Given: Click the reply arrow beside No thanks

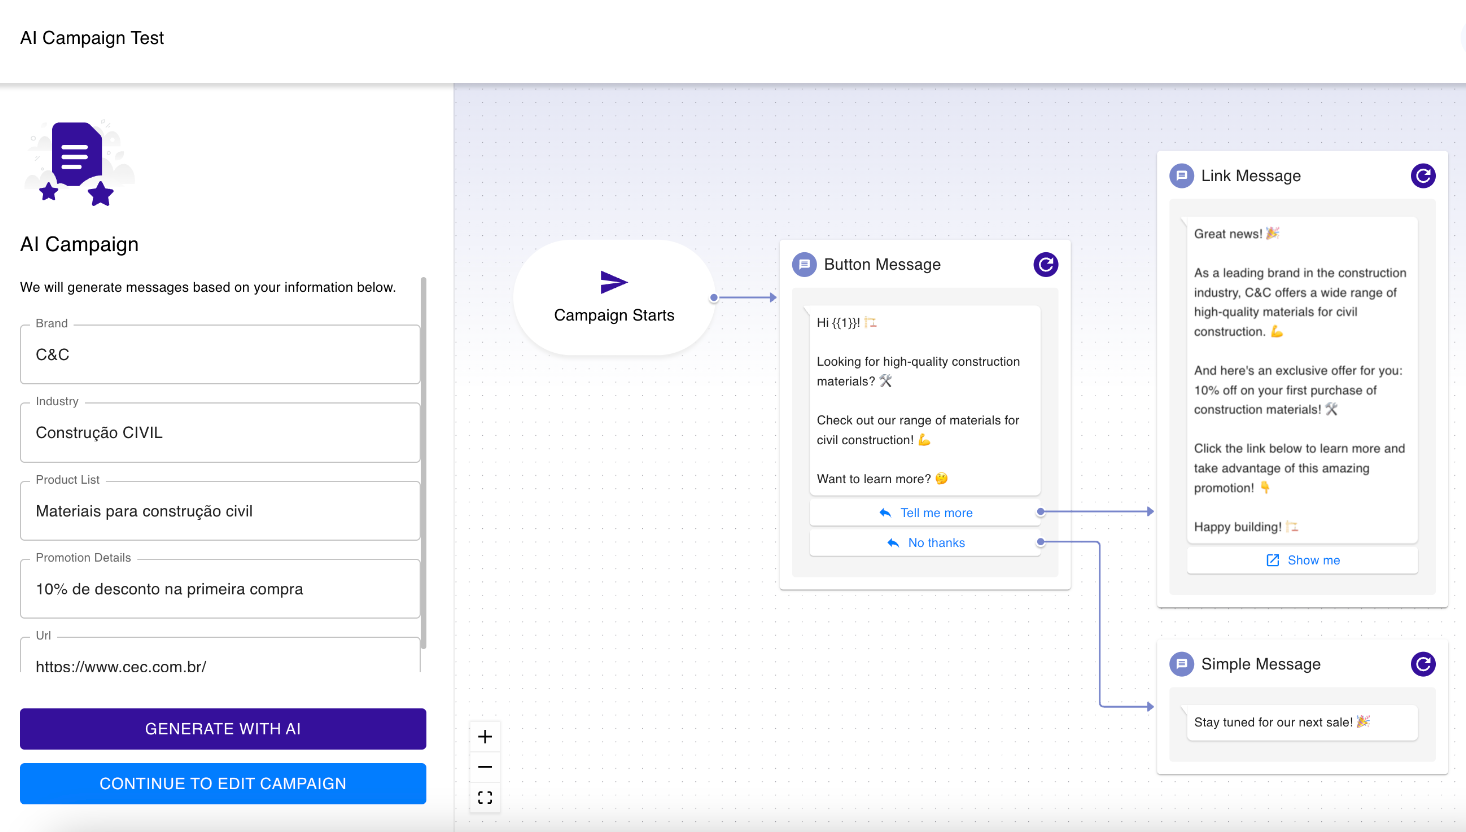Looking at the screenshot, I should coord(893,543).
